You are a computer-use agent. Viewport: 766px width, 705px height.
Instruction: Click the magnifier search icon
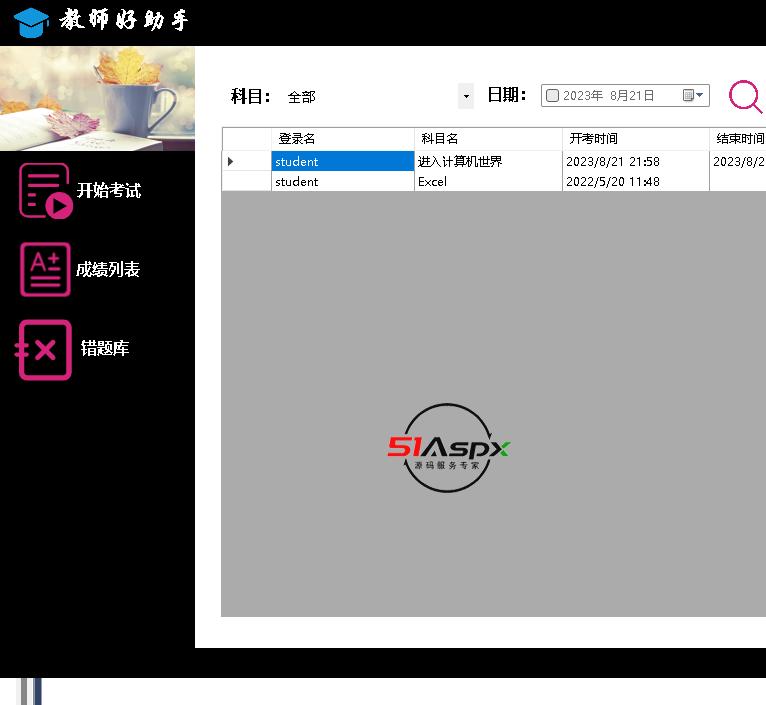coord(745,97)
